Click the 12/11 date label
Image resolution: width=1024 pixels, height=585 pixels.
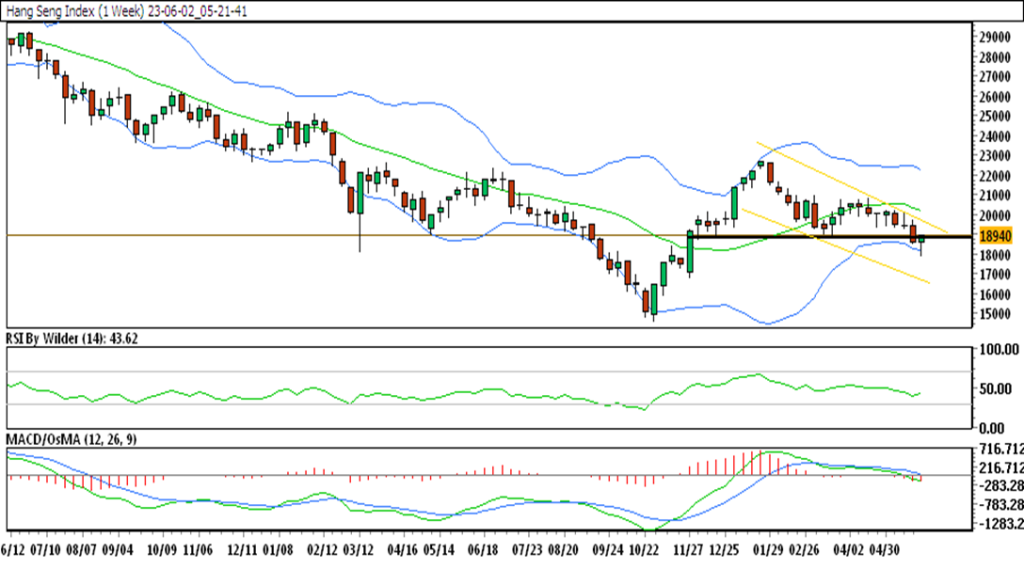tap(242, 550)
